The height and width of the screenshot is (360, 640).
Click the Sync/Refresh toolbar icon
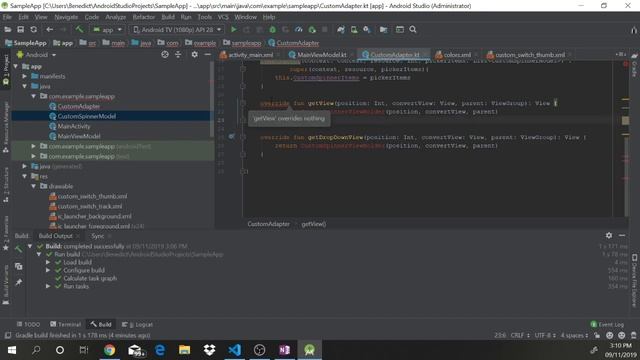tap(33, 29)
